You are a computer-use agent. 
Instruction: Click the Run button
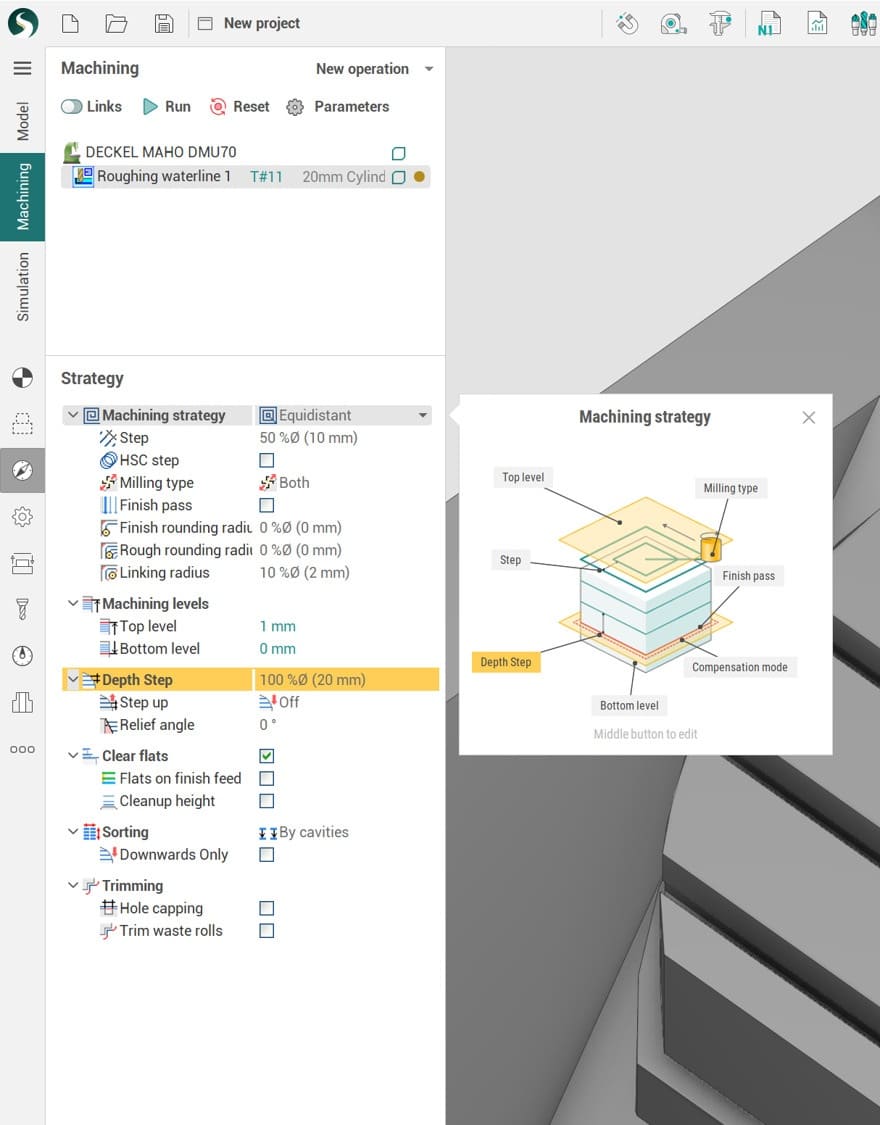[166, 107]
